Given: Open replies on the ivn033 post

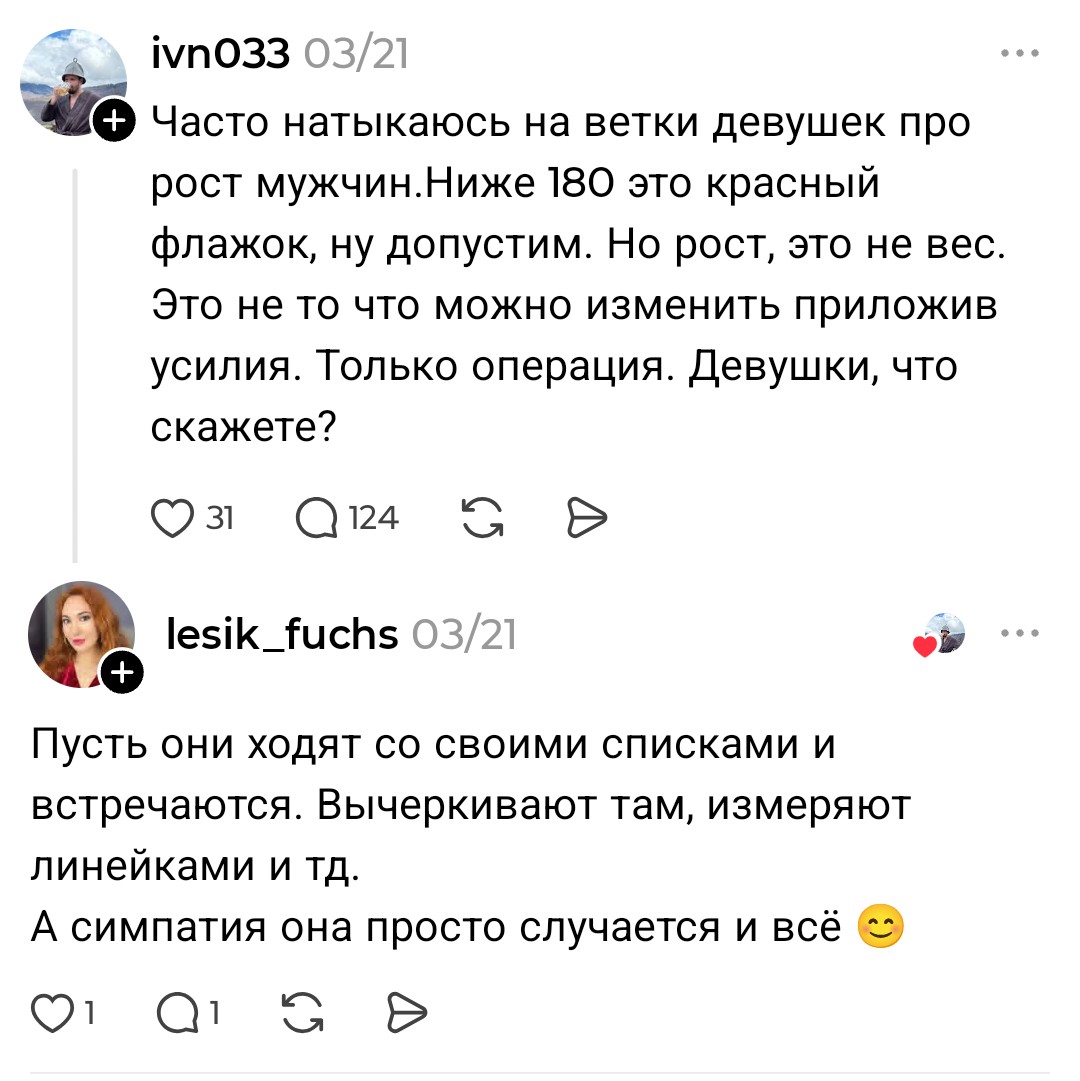Looking at the screenshot, I should pyautogui.click(x=316, y=517).
